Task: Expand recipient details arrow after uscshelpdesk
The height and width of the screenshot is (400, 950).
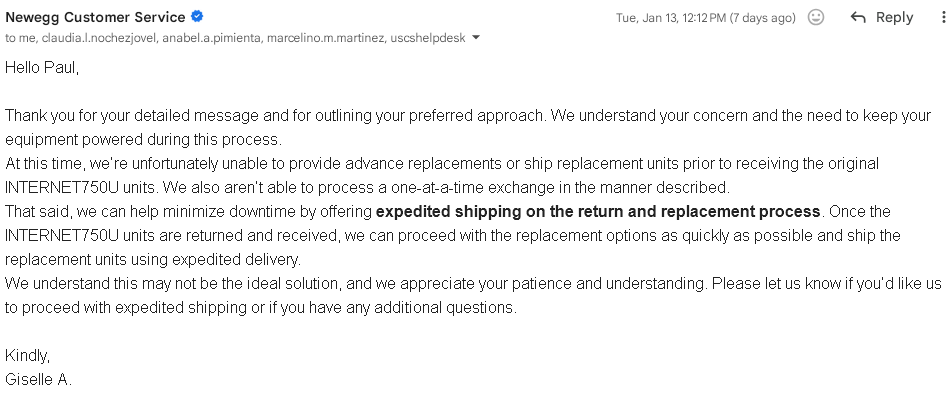Action: [476, 38]
